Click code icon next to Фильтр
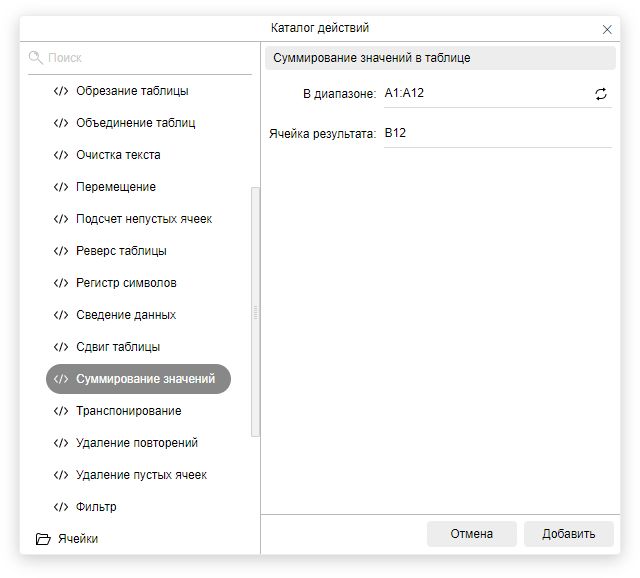Image resolution: width=640 pixels, height=578 pixels. tap(61, 507)
